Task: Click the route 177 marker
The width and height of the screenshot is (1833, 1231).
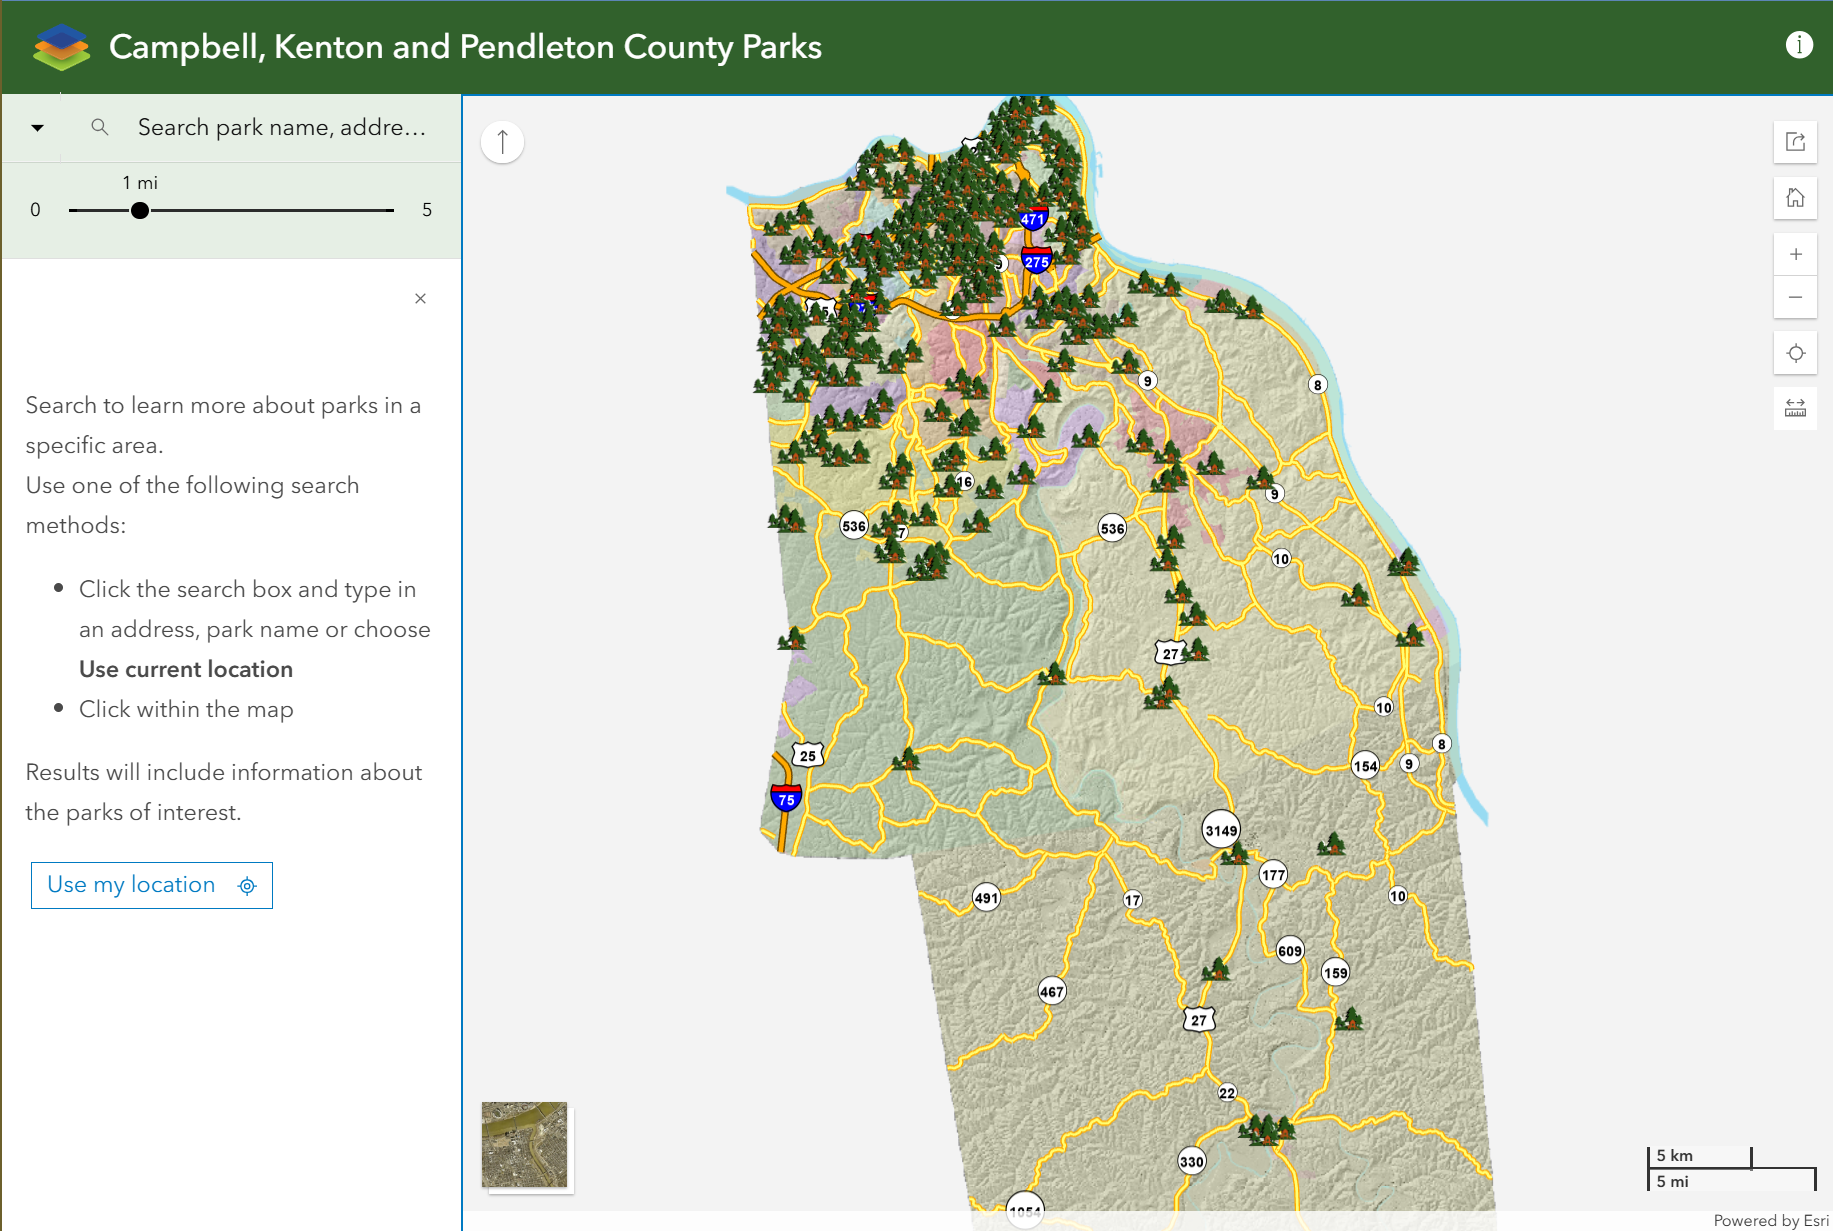Action: coord(1273,874)
